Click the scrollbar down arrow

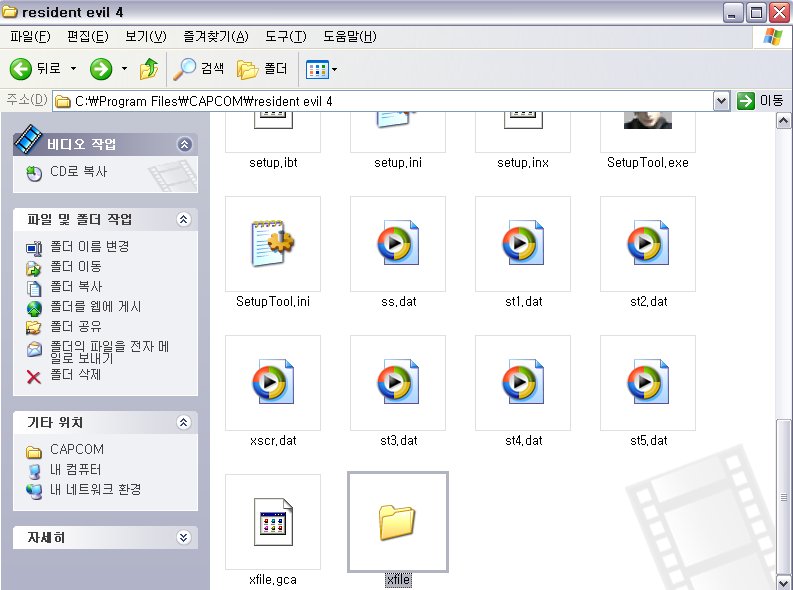(x=783, y=582)
